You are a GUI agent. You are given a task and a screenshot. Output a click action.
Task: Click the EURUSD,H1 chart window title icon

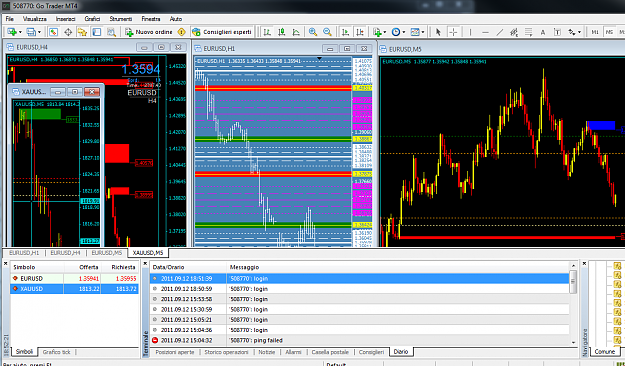(x=198, y=49)
